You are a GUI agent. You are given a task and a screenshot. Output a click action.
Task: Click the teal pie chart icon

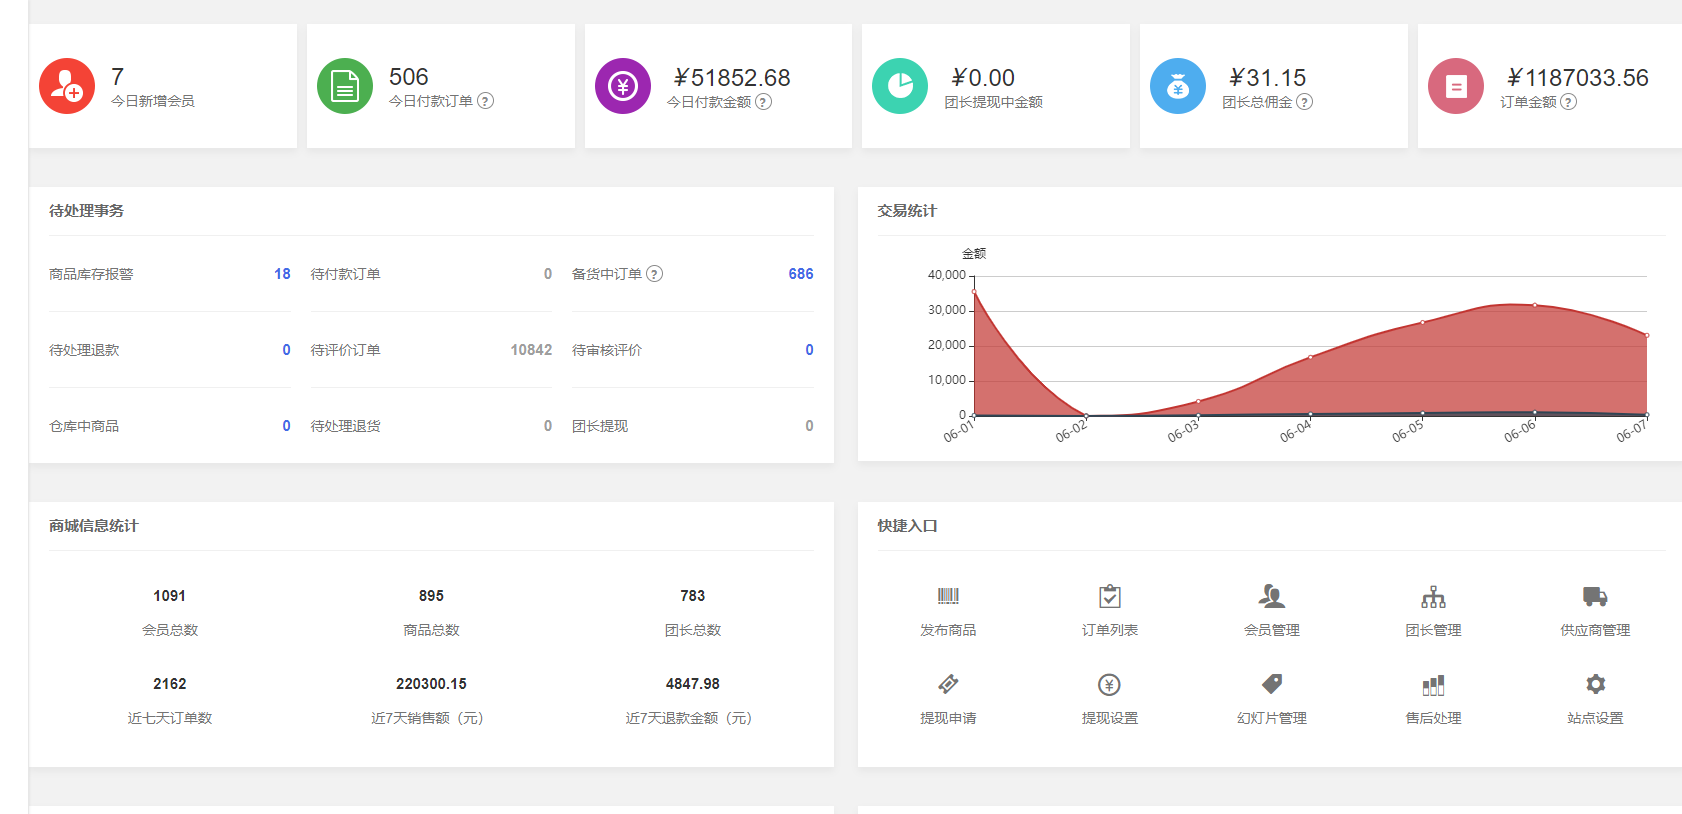[x=900, y=86]
